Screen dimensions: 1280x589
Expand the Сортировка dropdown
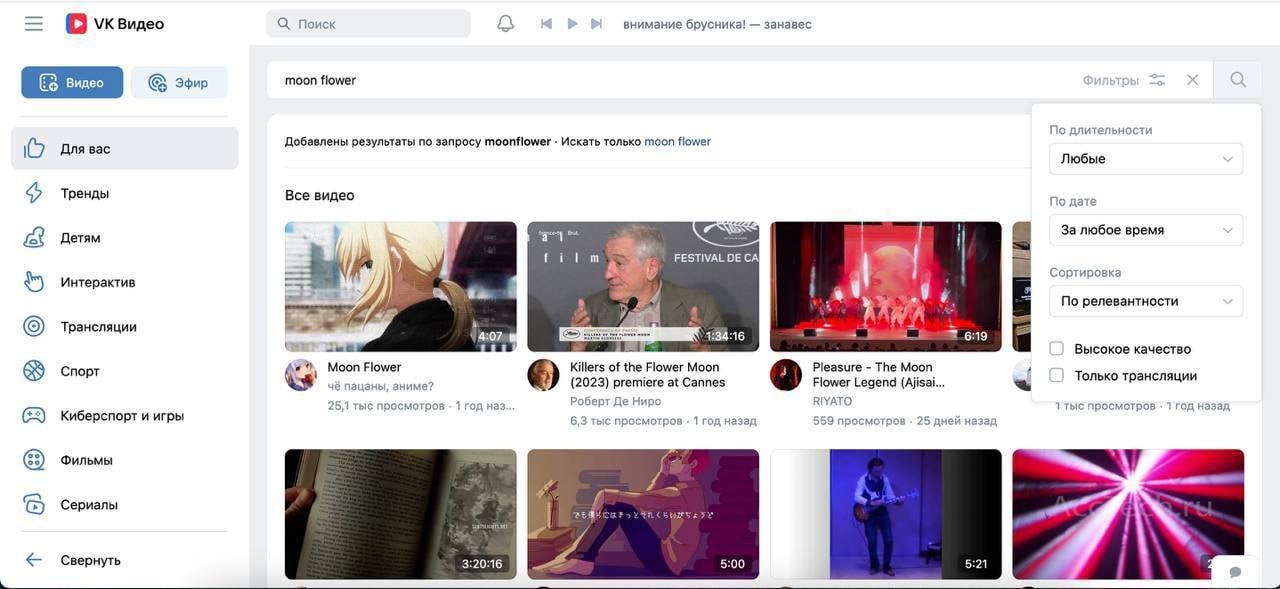tap(1145, 301)
